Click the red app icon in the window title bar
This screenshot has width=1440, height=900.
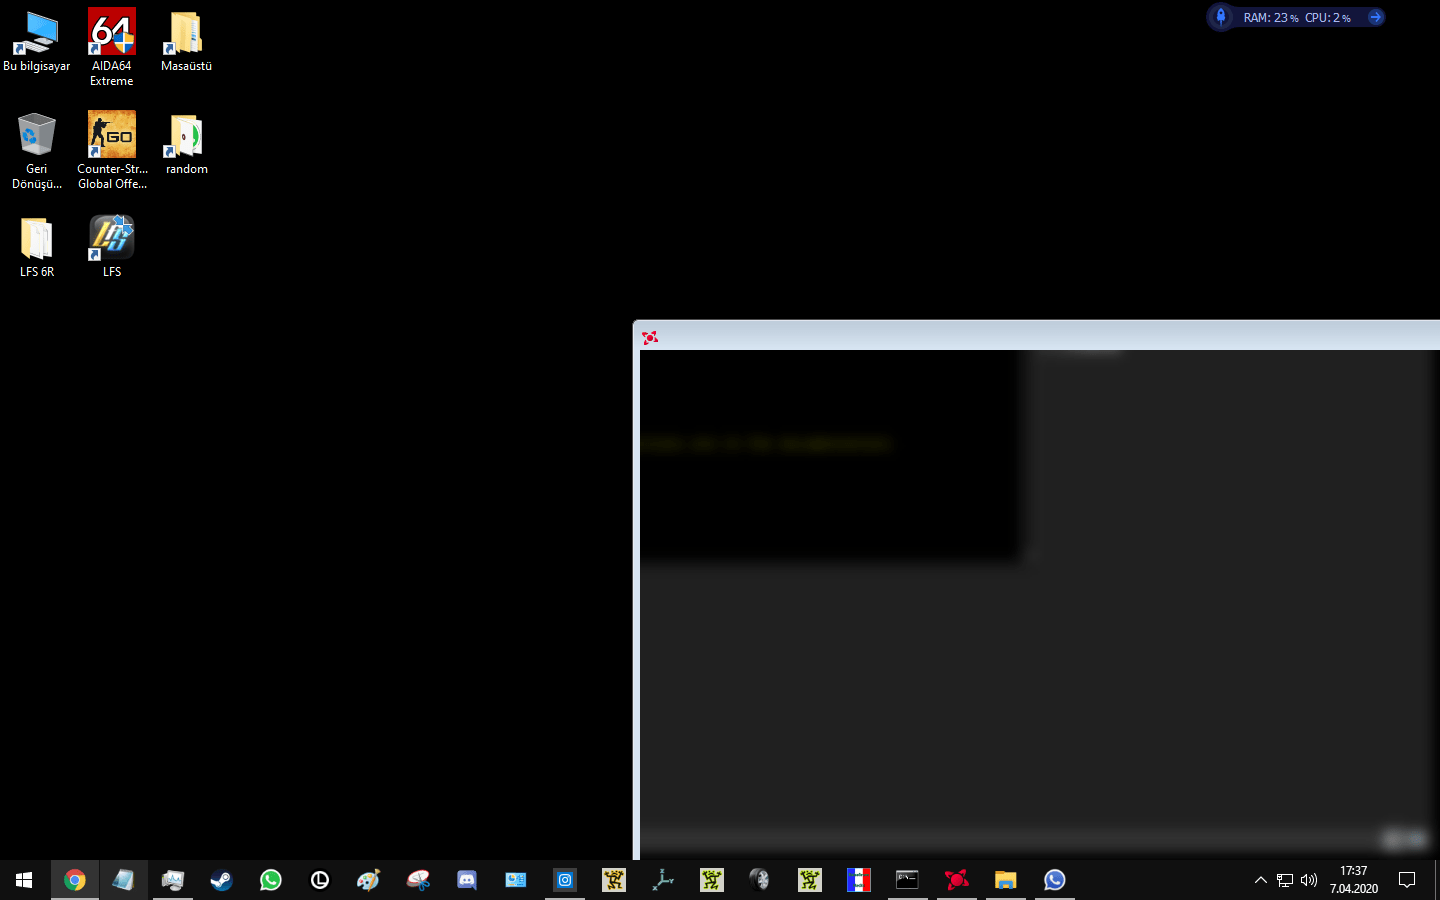(650, 338)
